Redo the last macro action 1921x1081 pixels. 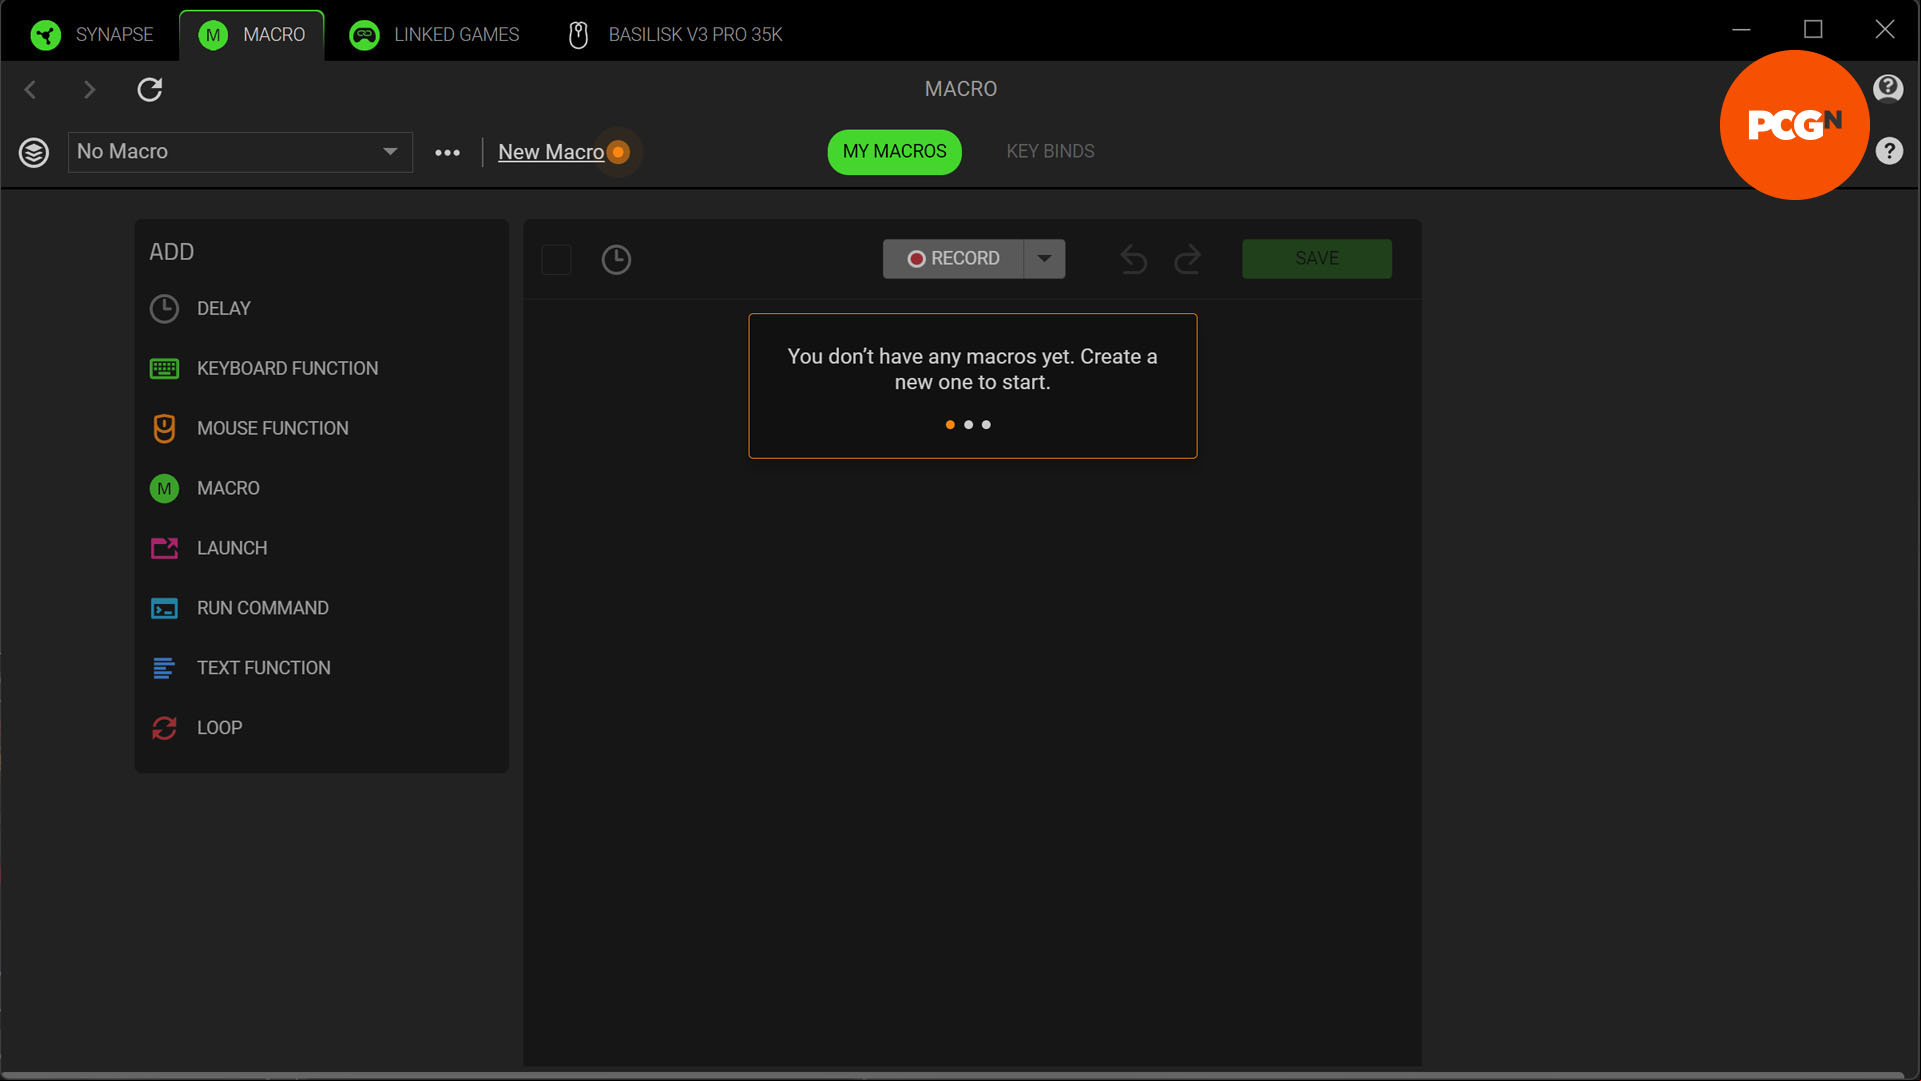[1188, 259]
